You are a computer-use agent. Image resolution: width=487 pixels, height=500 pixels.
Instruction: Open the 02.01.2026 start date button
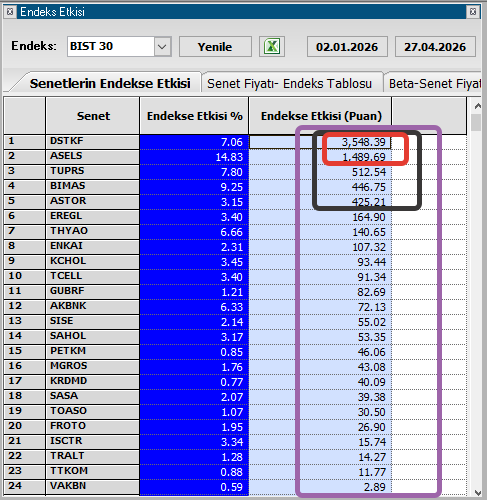coord(347,47)
